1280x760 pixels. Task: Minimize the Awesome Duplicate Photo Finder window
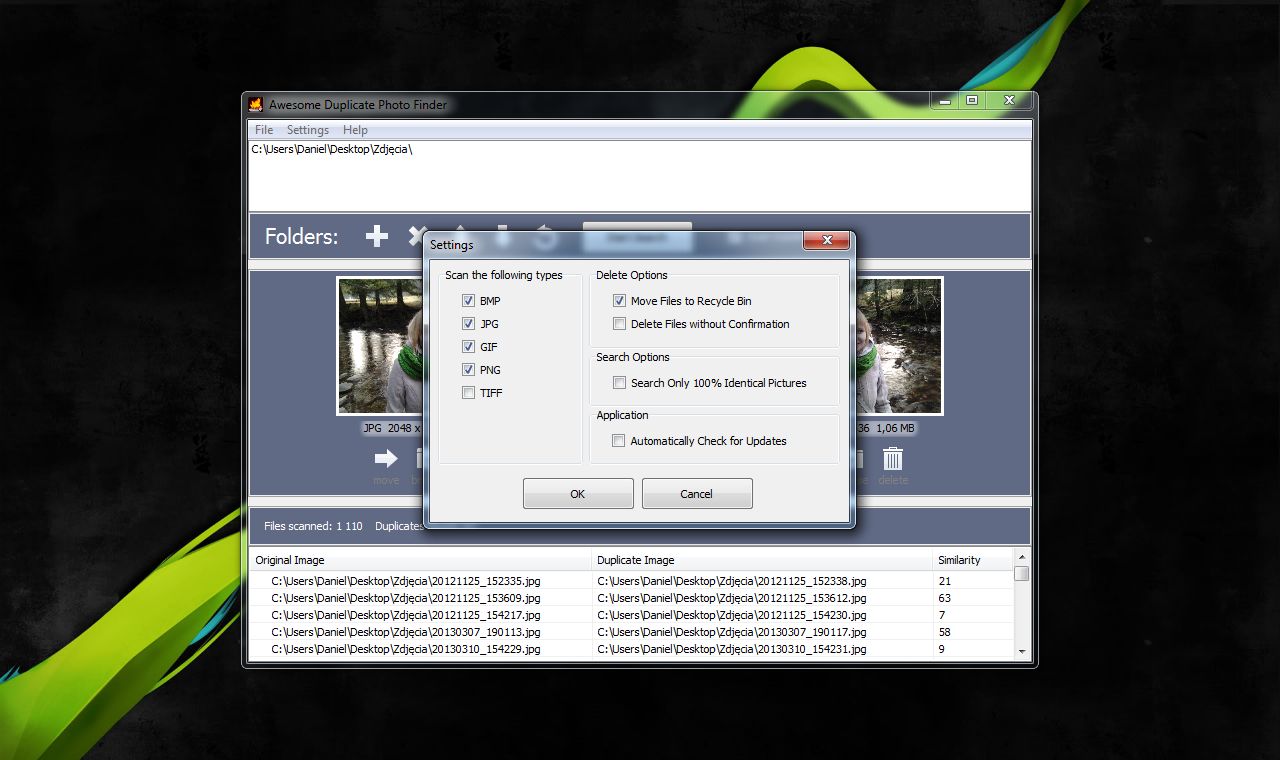(x=944, y=100)
